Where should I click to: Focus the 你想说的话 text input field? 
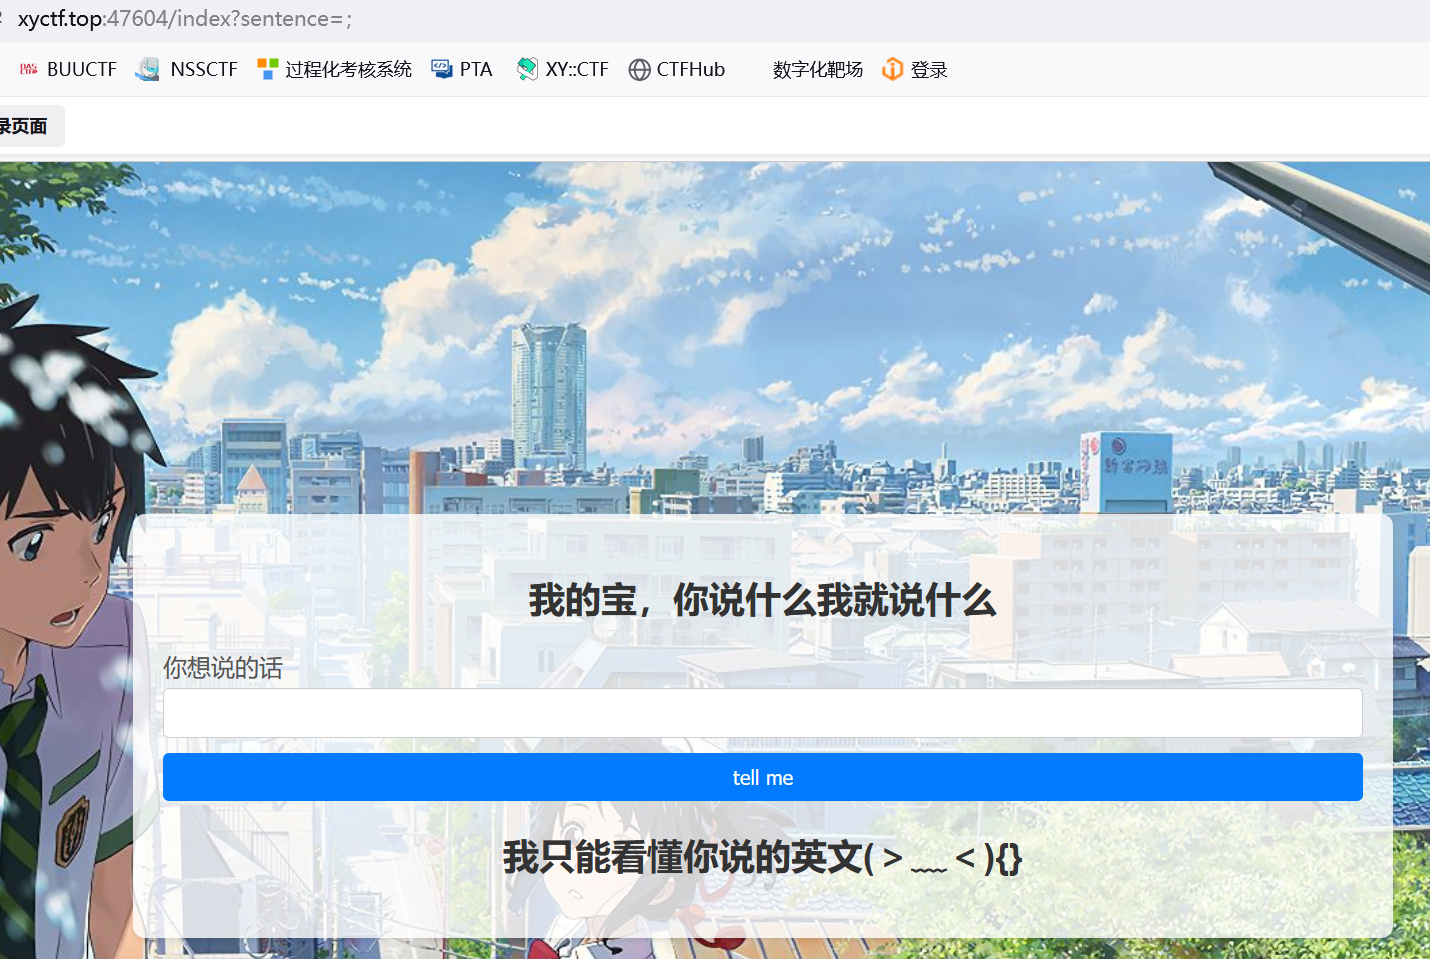pos(762,713)
